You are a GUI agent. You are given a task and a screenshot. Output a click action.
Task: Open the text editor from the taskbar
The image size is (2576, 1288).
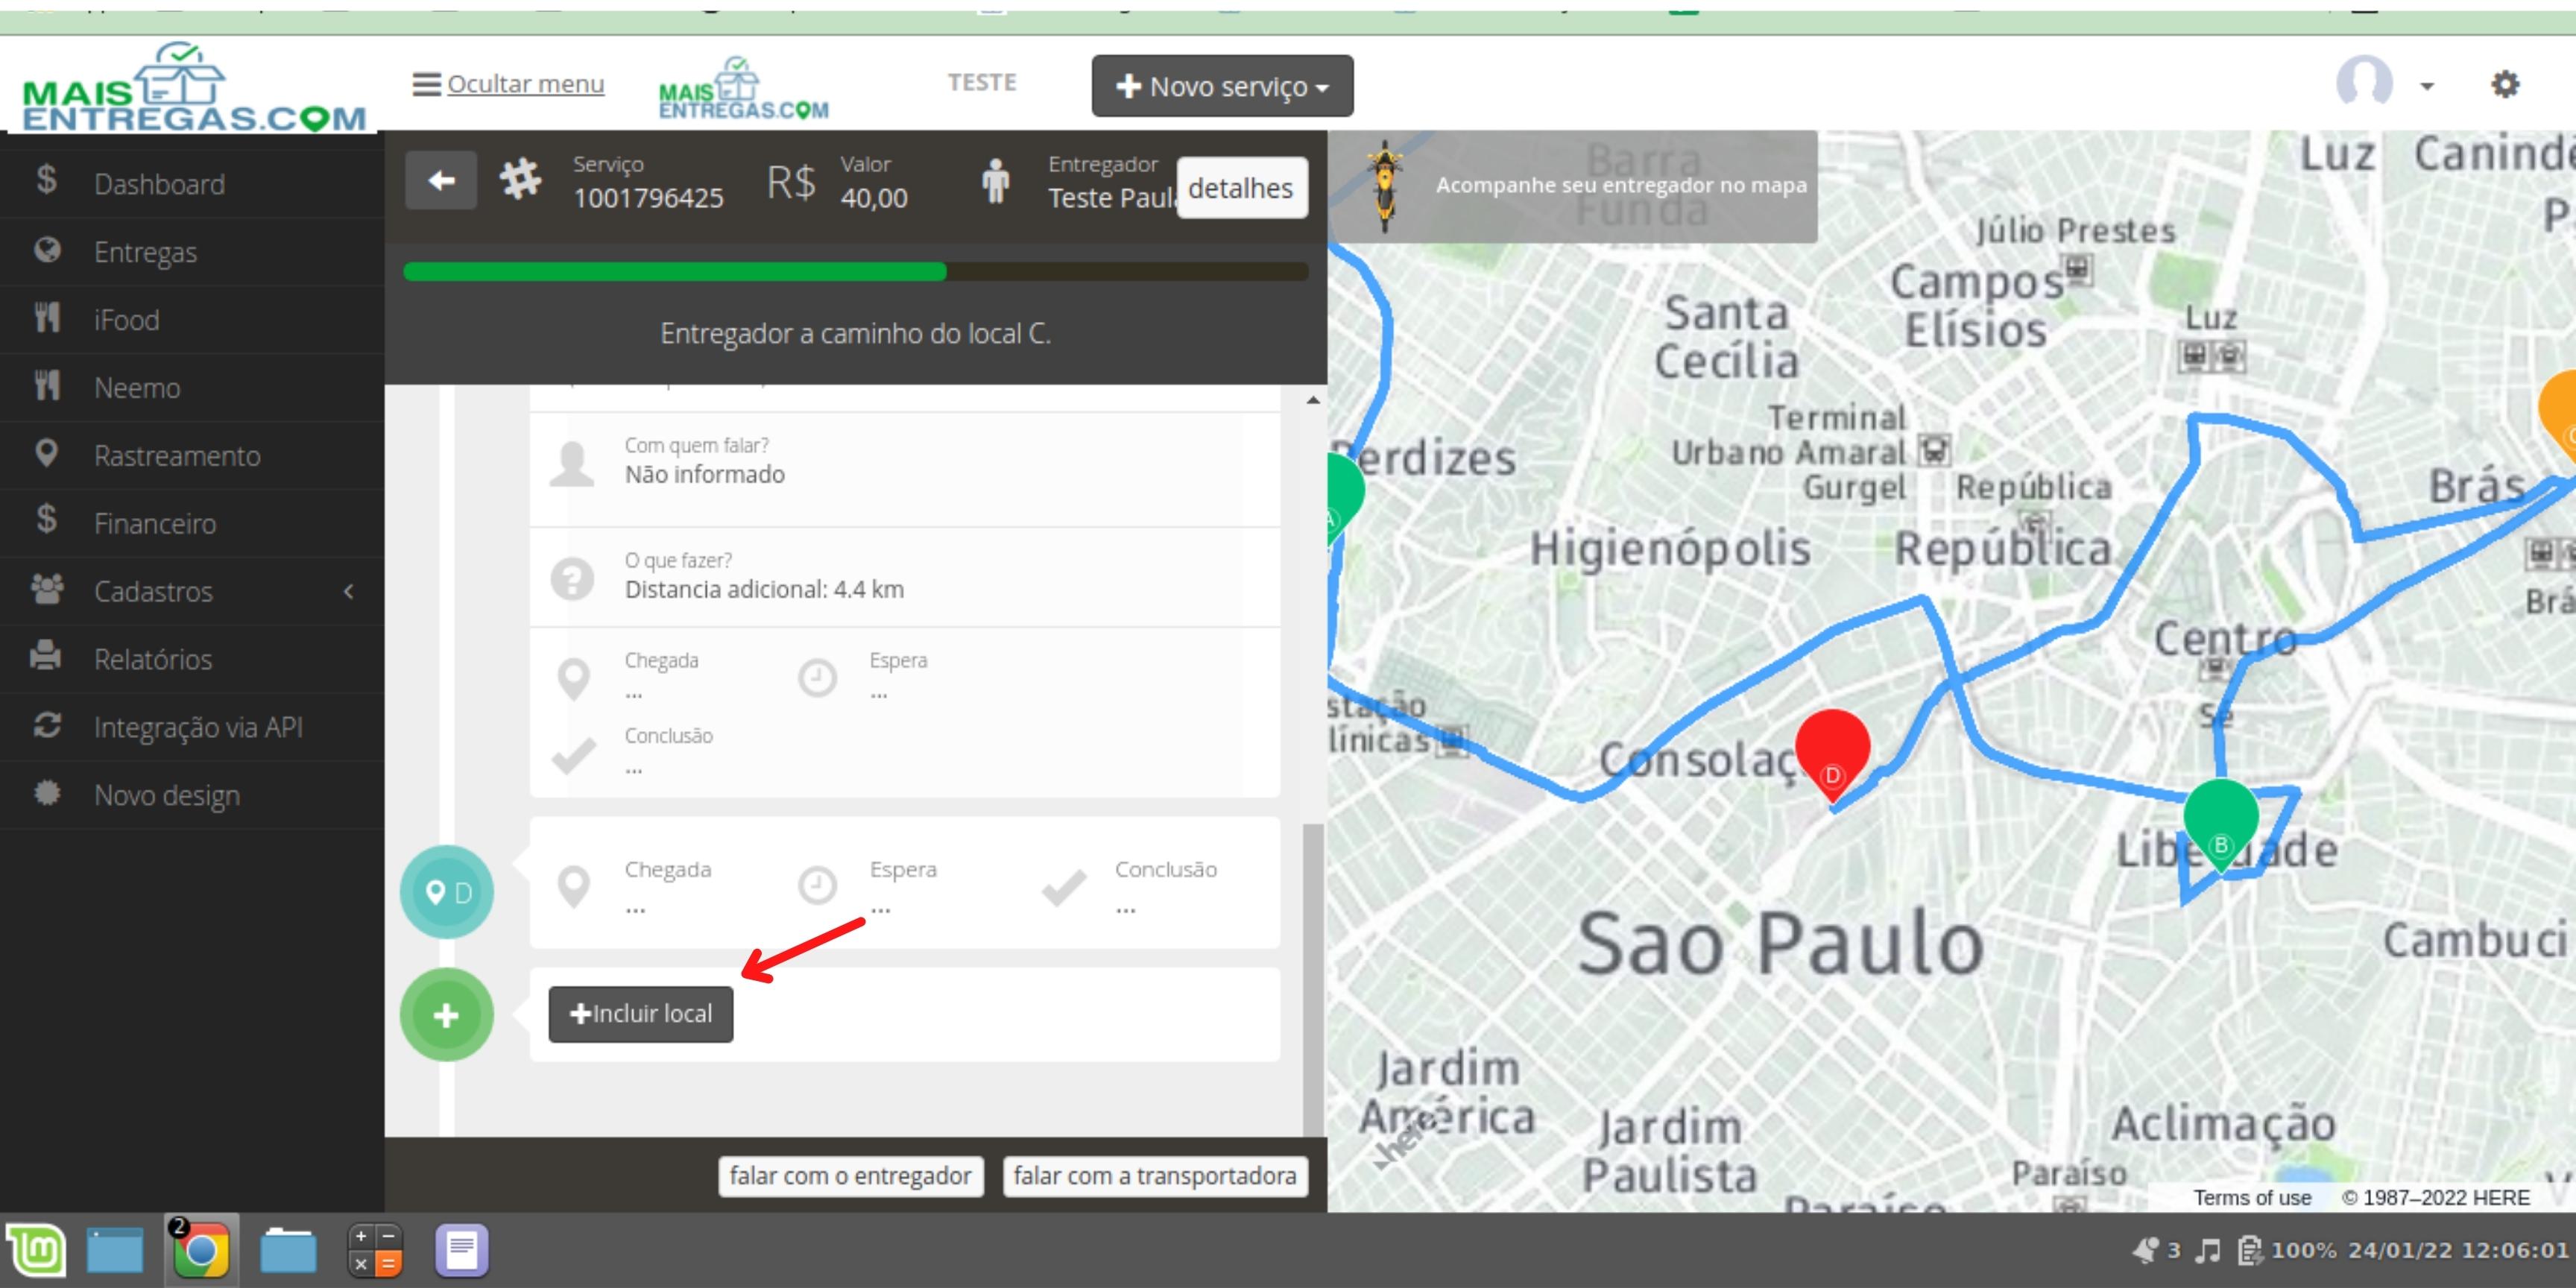(462, 1250)
